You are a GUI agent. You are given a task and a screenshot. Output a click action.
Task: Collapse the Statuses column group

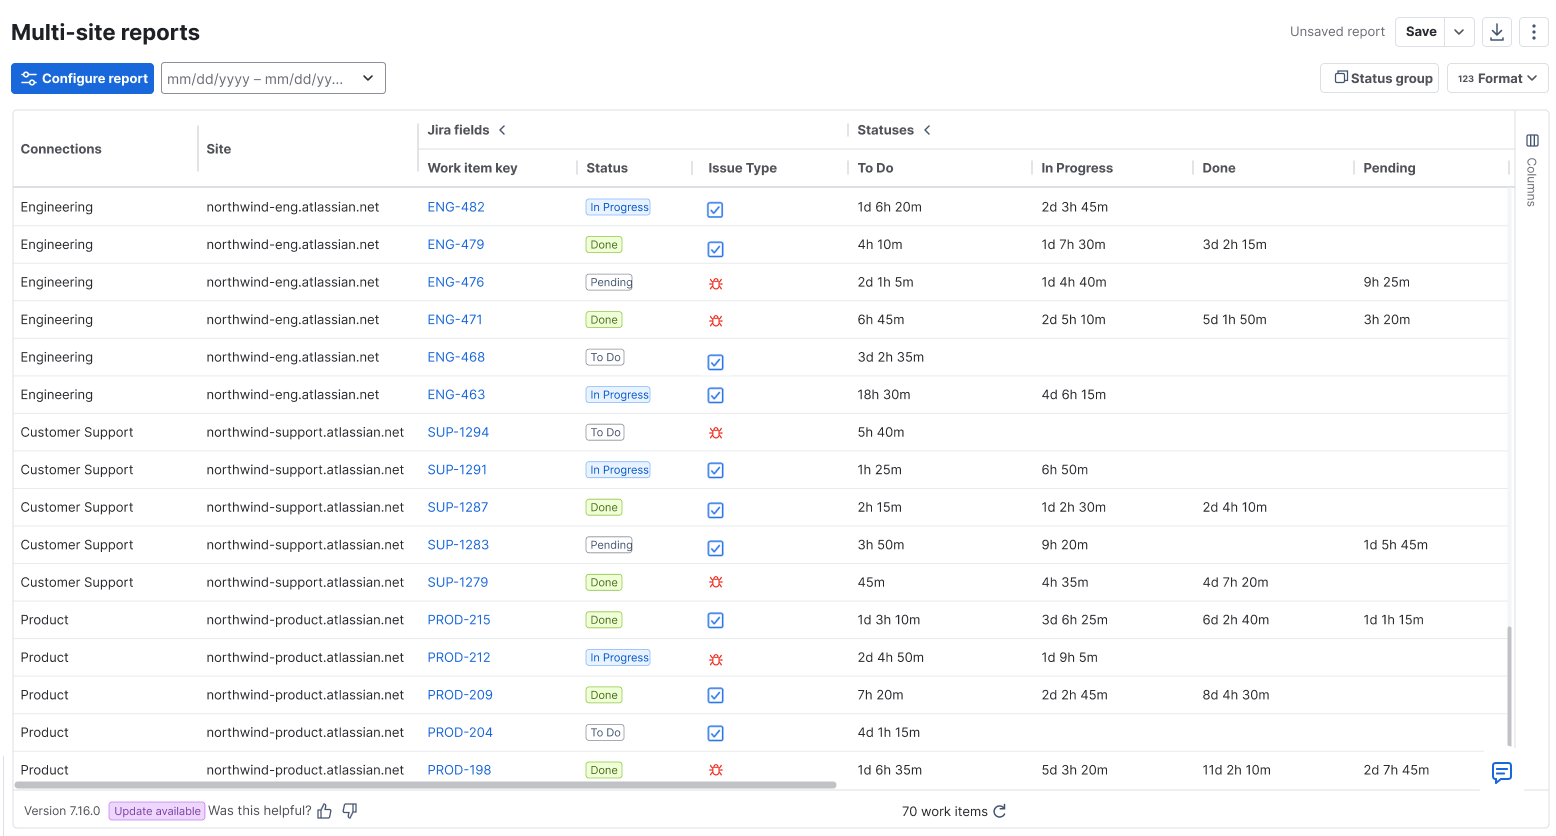[x=927, y=130]
